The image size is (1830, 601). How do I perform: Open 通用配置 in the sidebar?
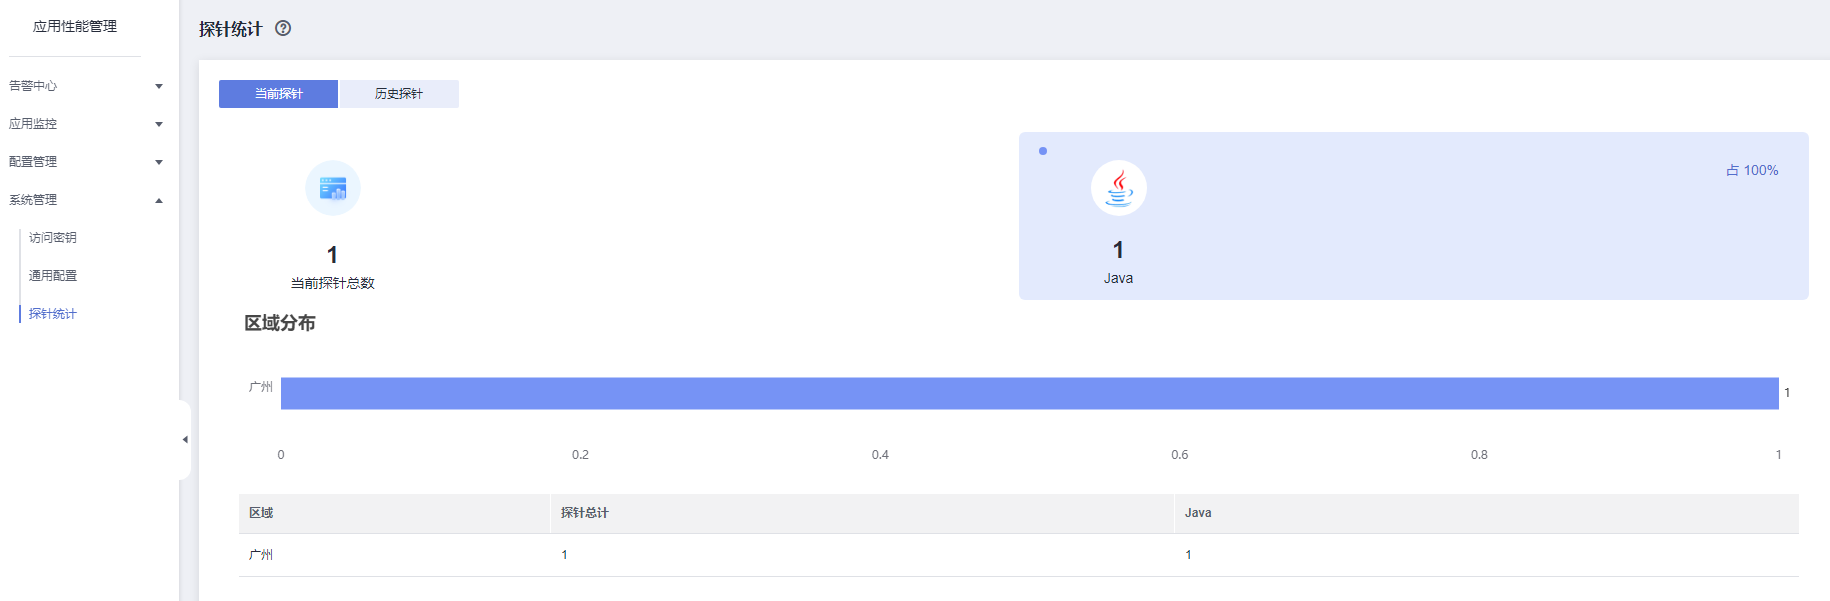click(x=53, y=276)
